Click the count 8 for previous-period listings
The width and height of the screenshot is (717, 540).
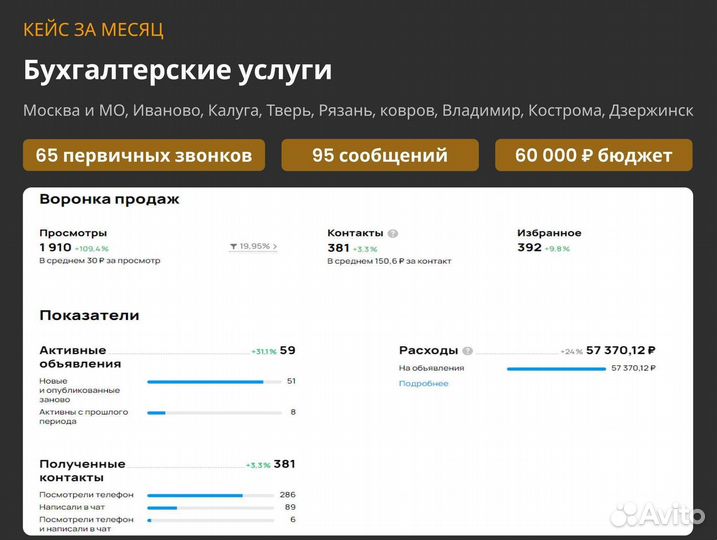[x=293, y=412]
